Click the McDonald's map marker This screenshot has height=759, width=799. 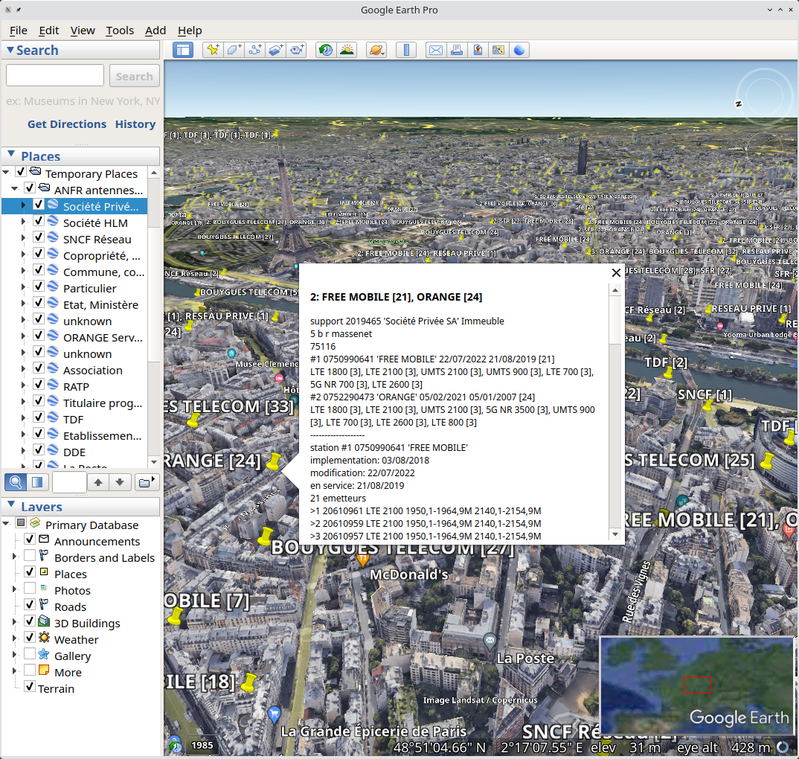pos(363,560)
